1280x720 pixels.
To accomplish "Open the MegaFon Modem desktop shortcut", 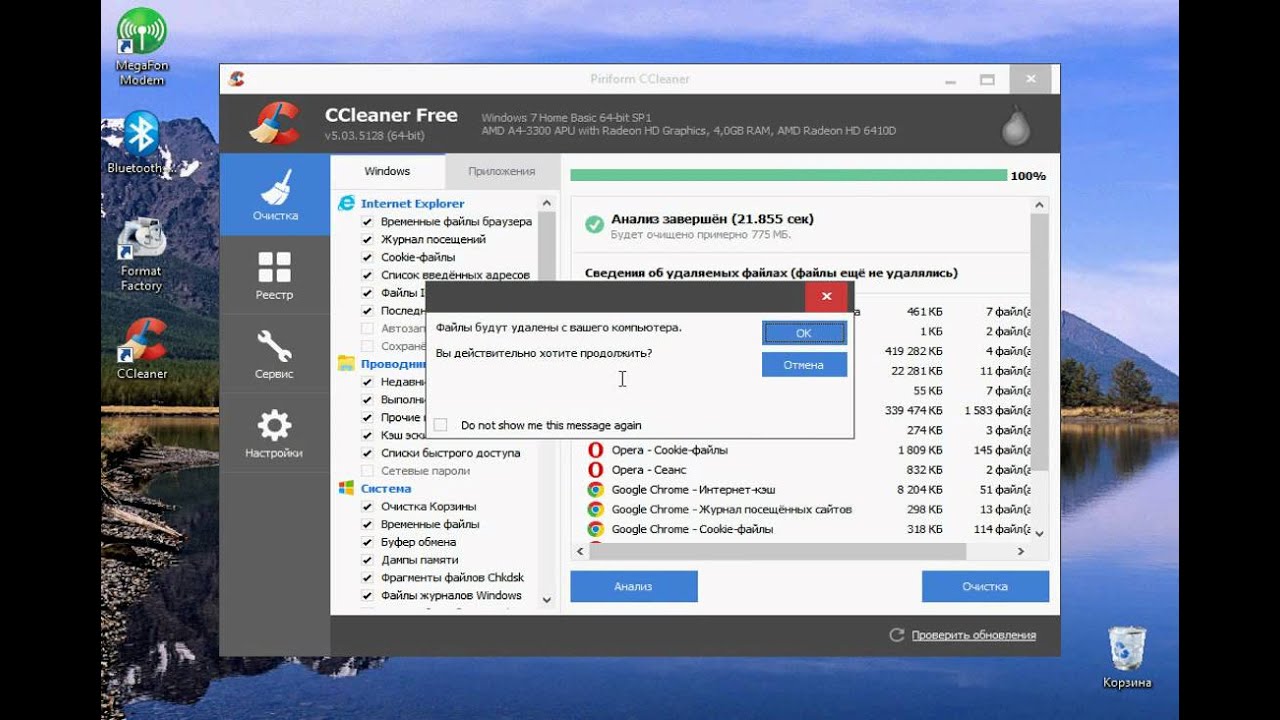I will pos(142,46).
